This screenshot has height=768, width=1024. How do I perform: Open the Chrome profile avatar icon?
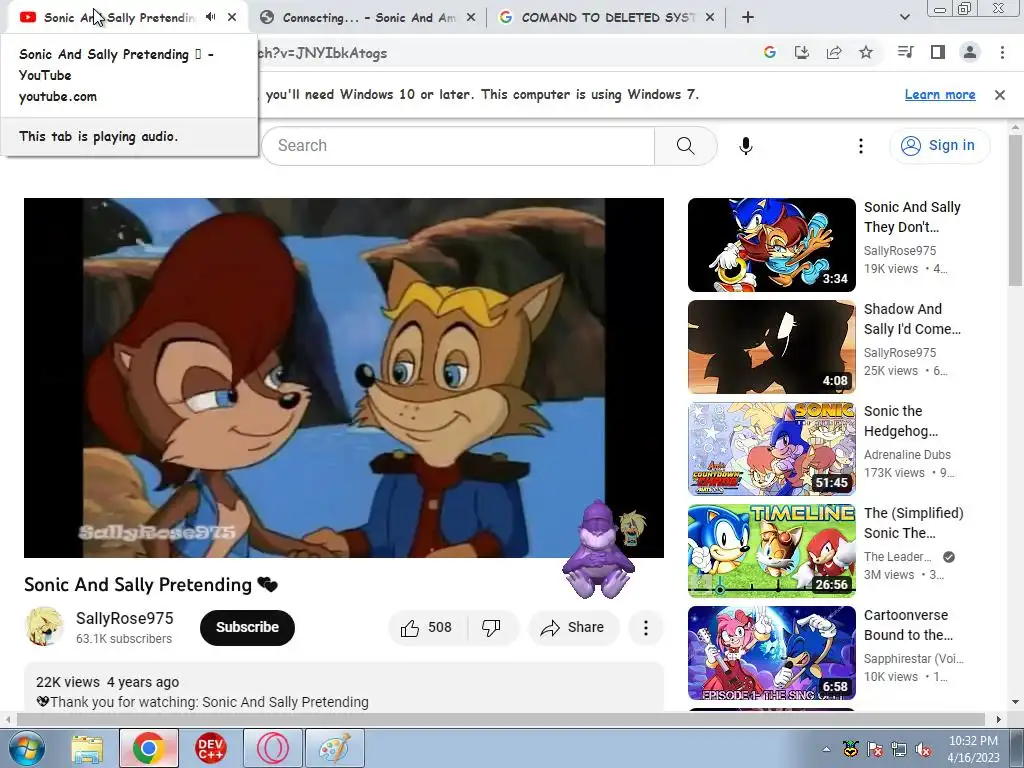[x=970, y=52]
